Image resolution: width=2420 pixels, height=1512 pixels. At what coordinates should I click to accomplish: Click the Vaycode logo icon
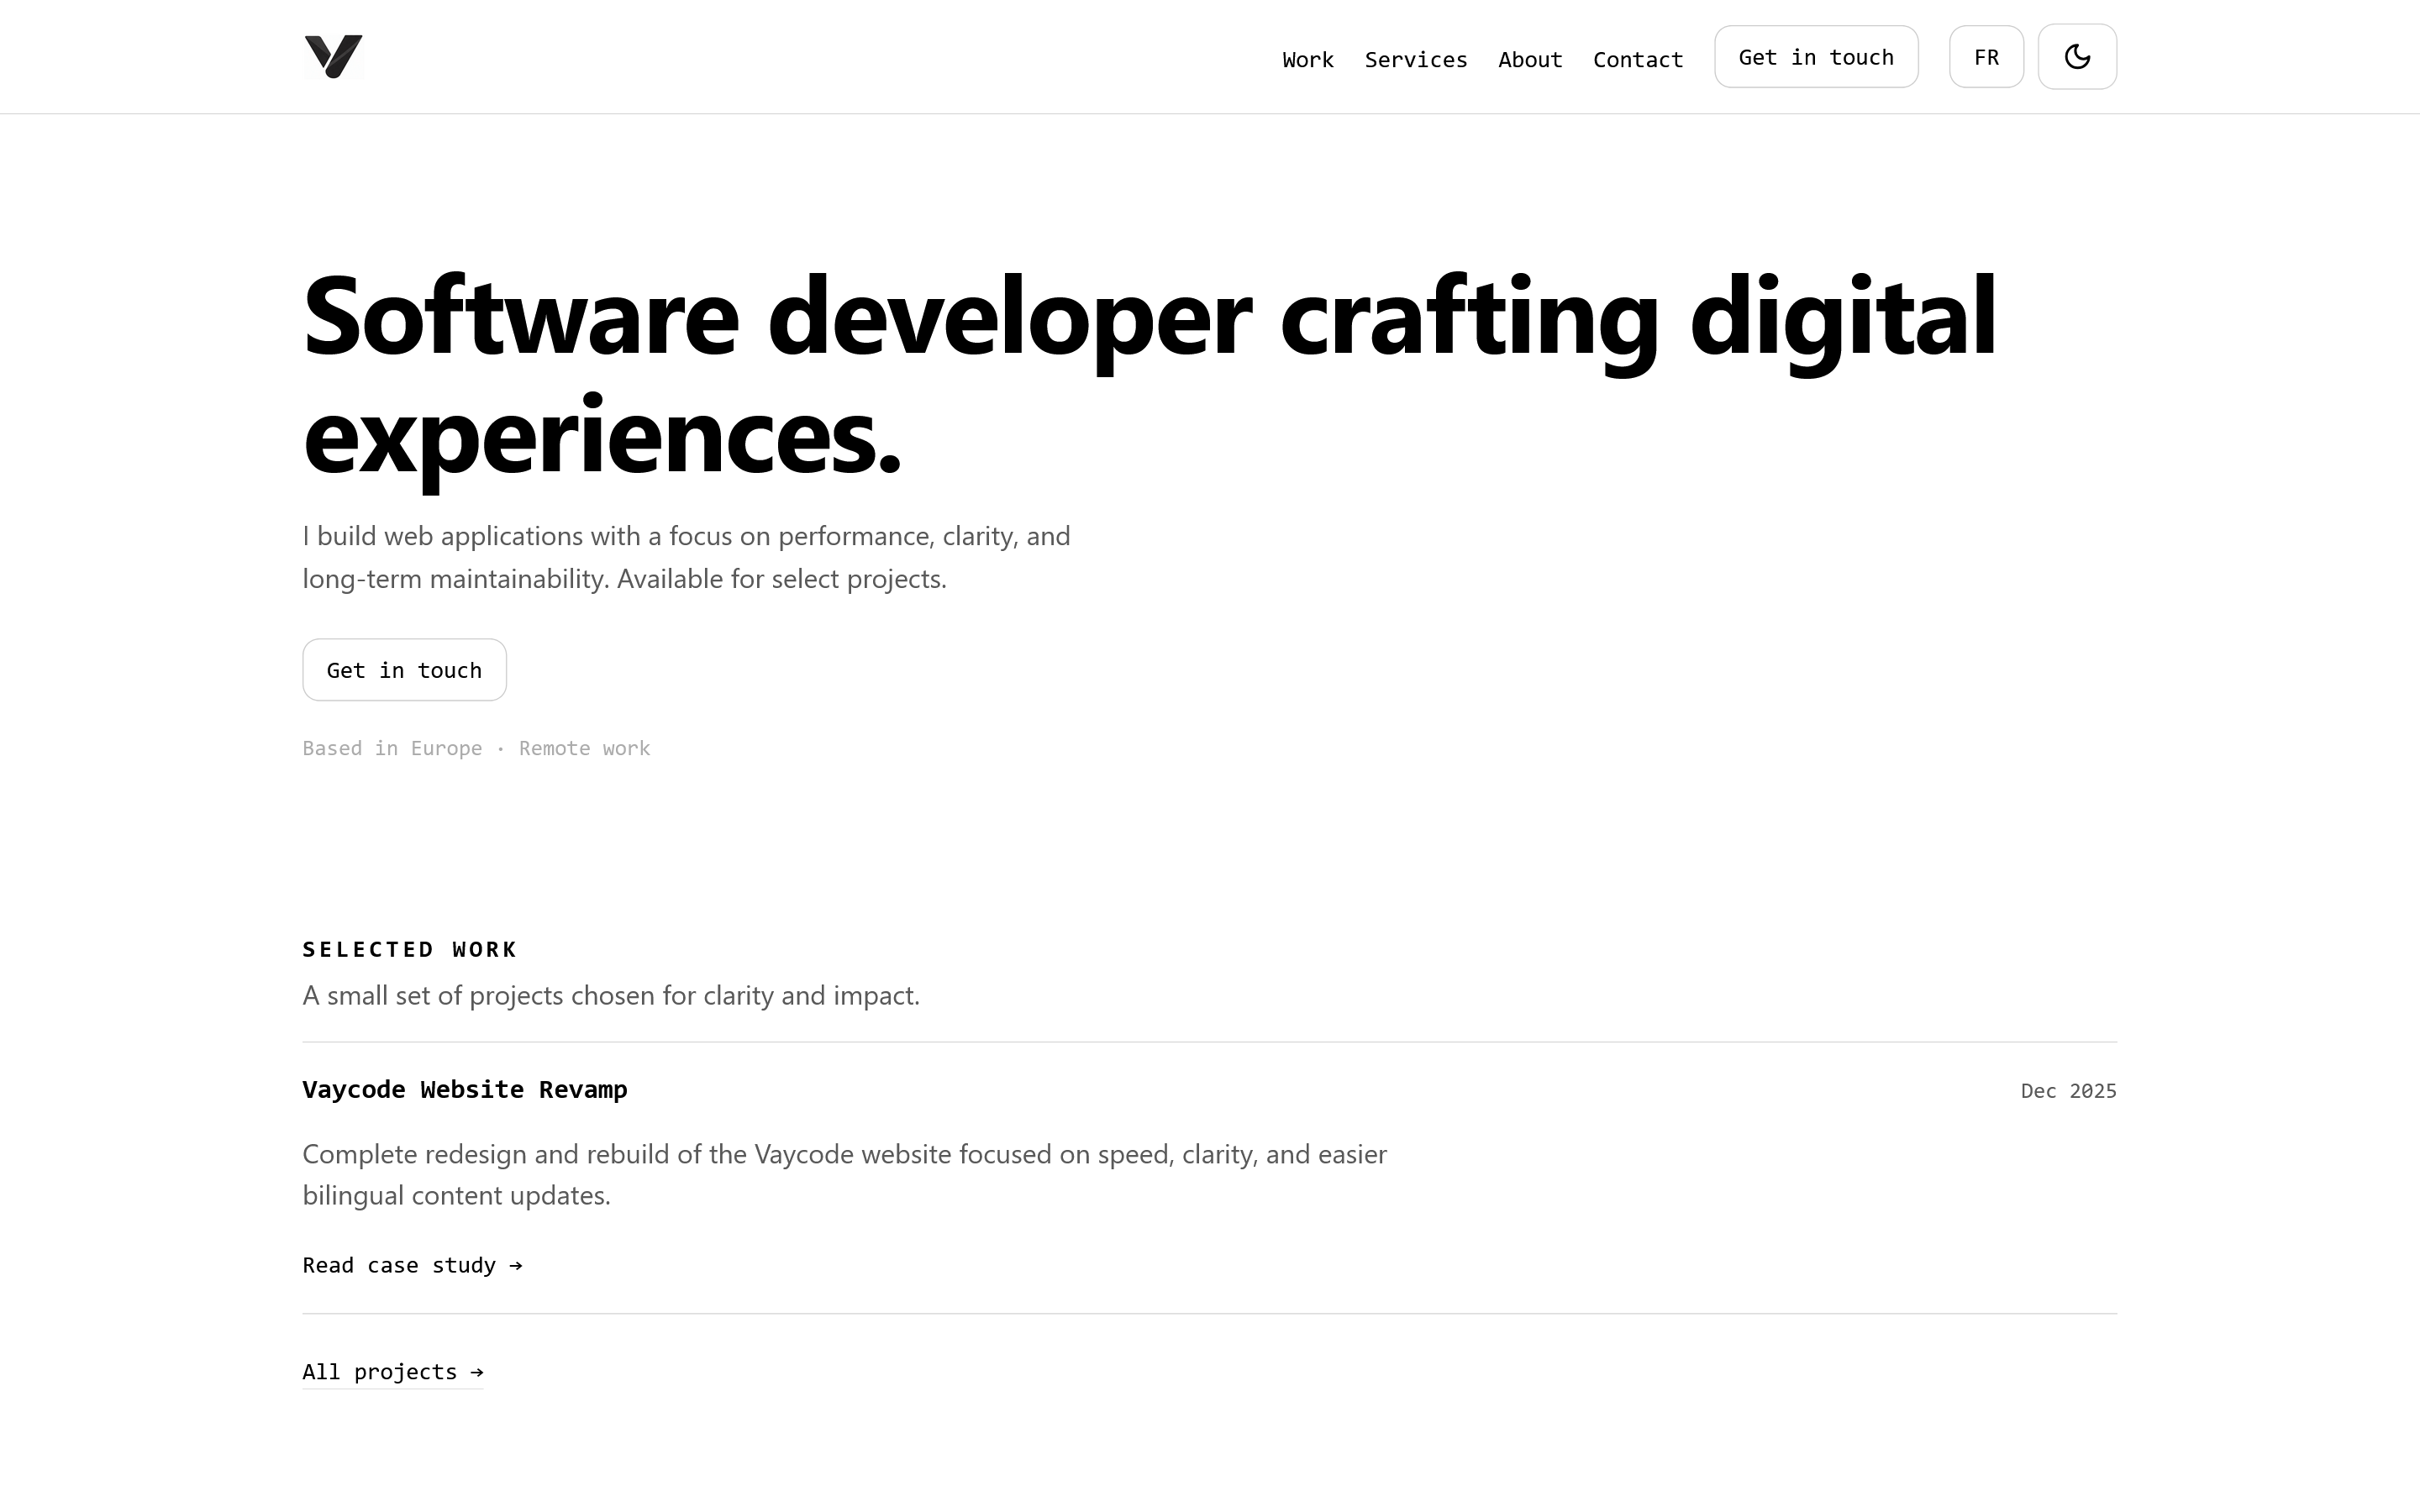point(333,57)
